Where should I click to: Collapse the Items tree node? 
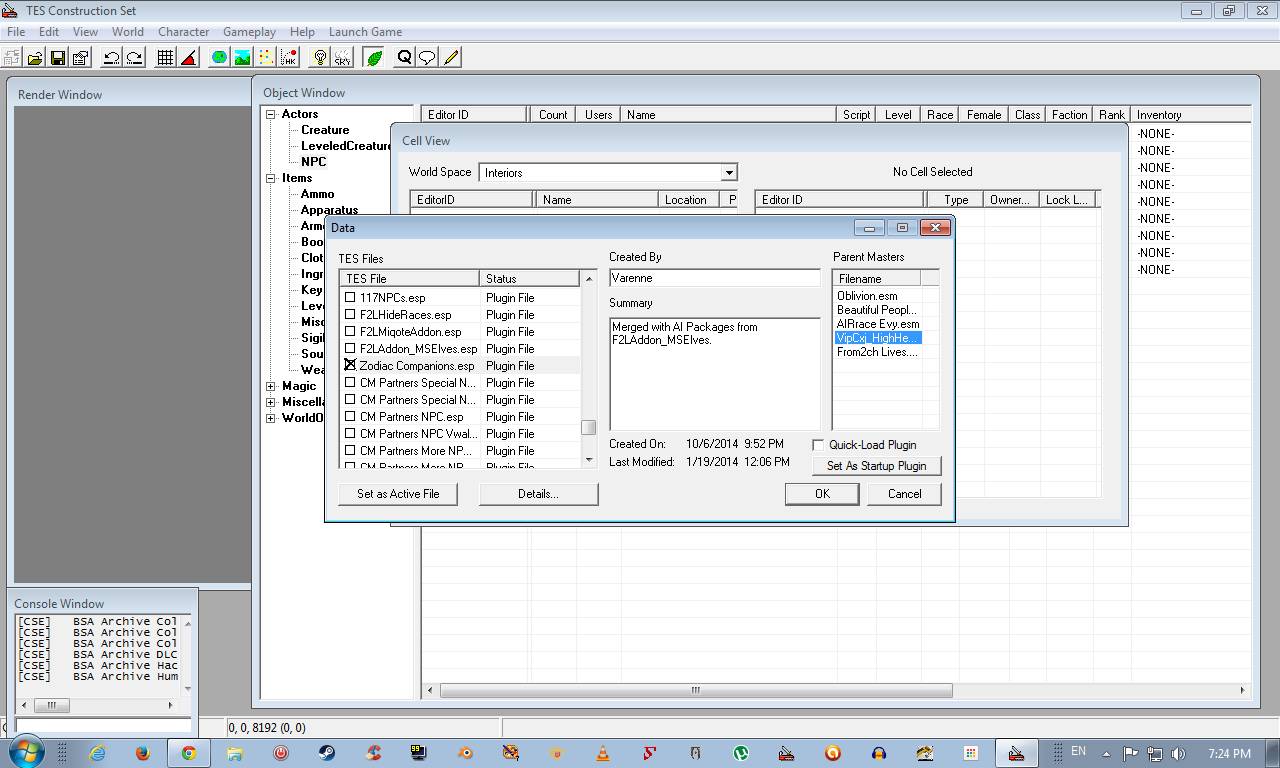click(x=270, y=178)
